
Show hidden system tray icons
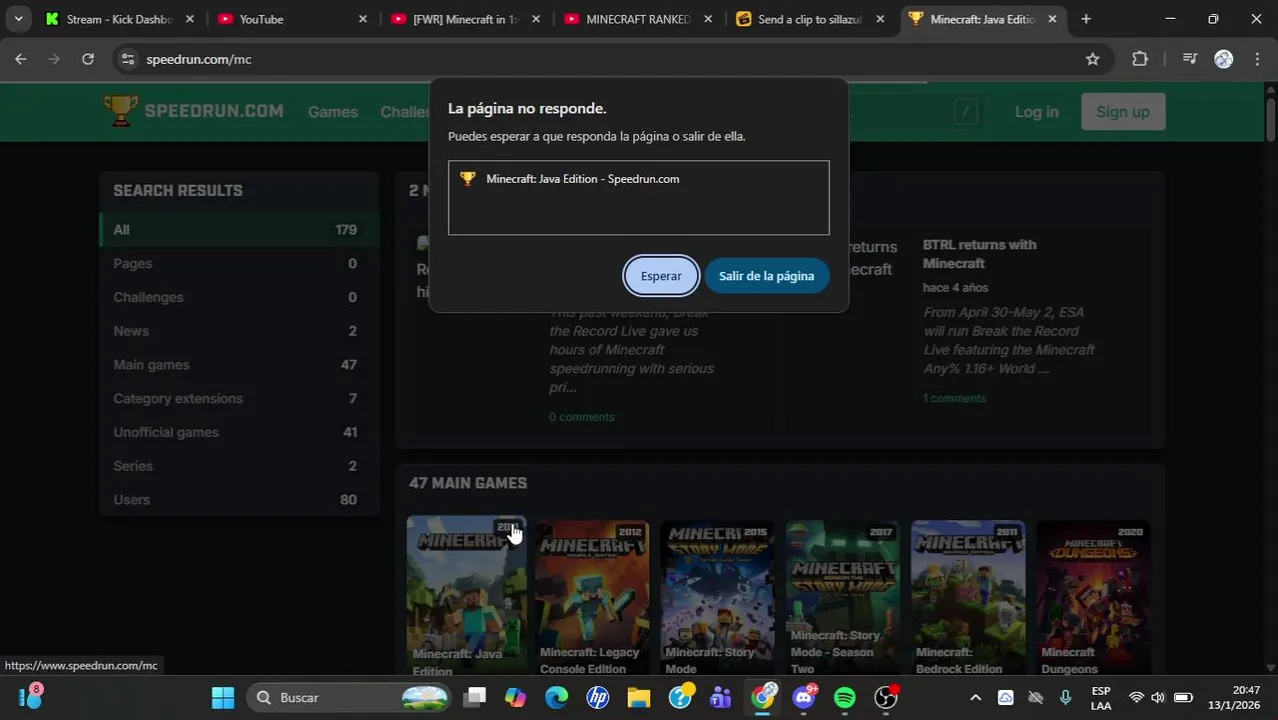[975, 697]
